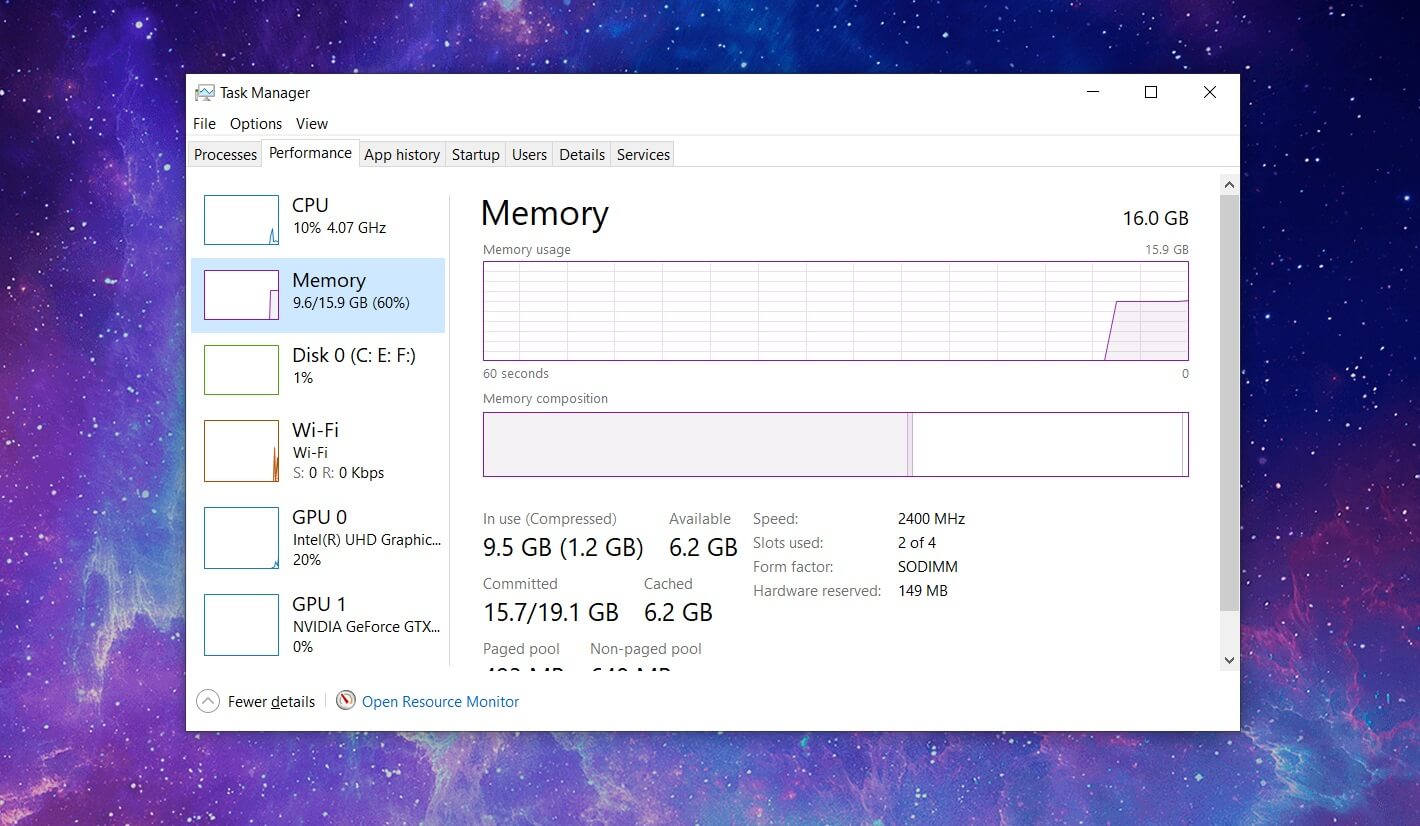The image size is (1420, 826).
Task: Select the Memory graph in the sidebar
Action: pos(318,290)
